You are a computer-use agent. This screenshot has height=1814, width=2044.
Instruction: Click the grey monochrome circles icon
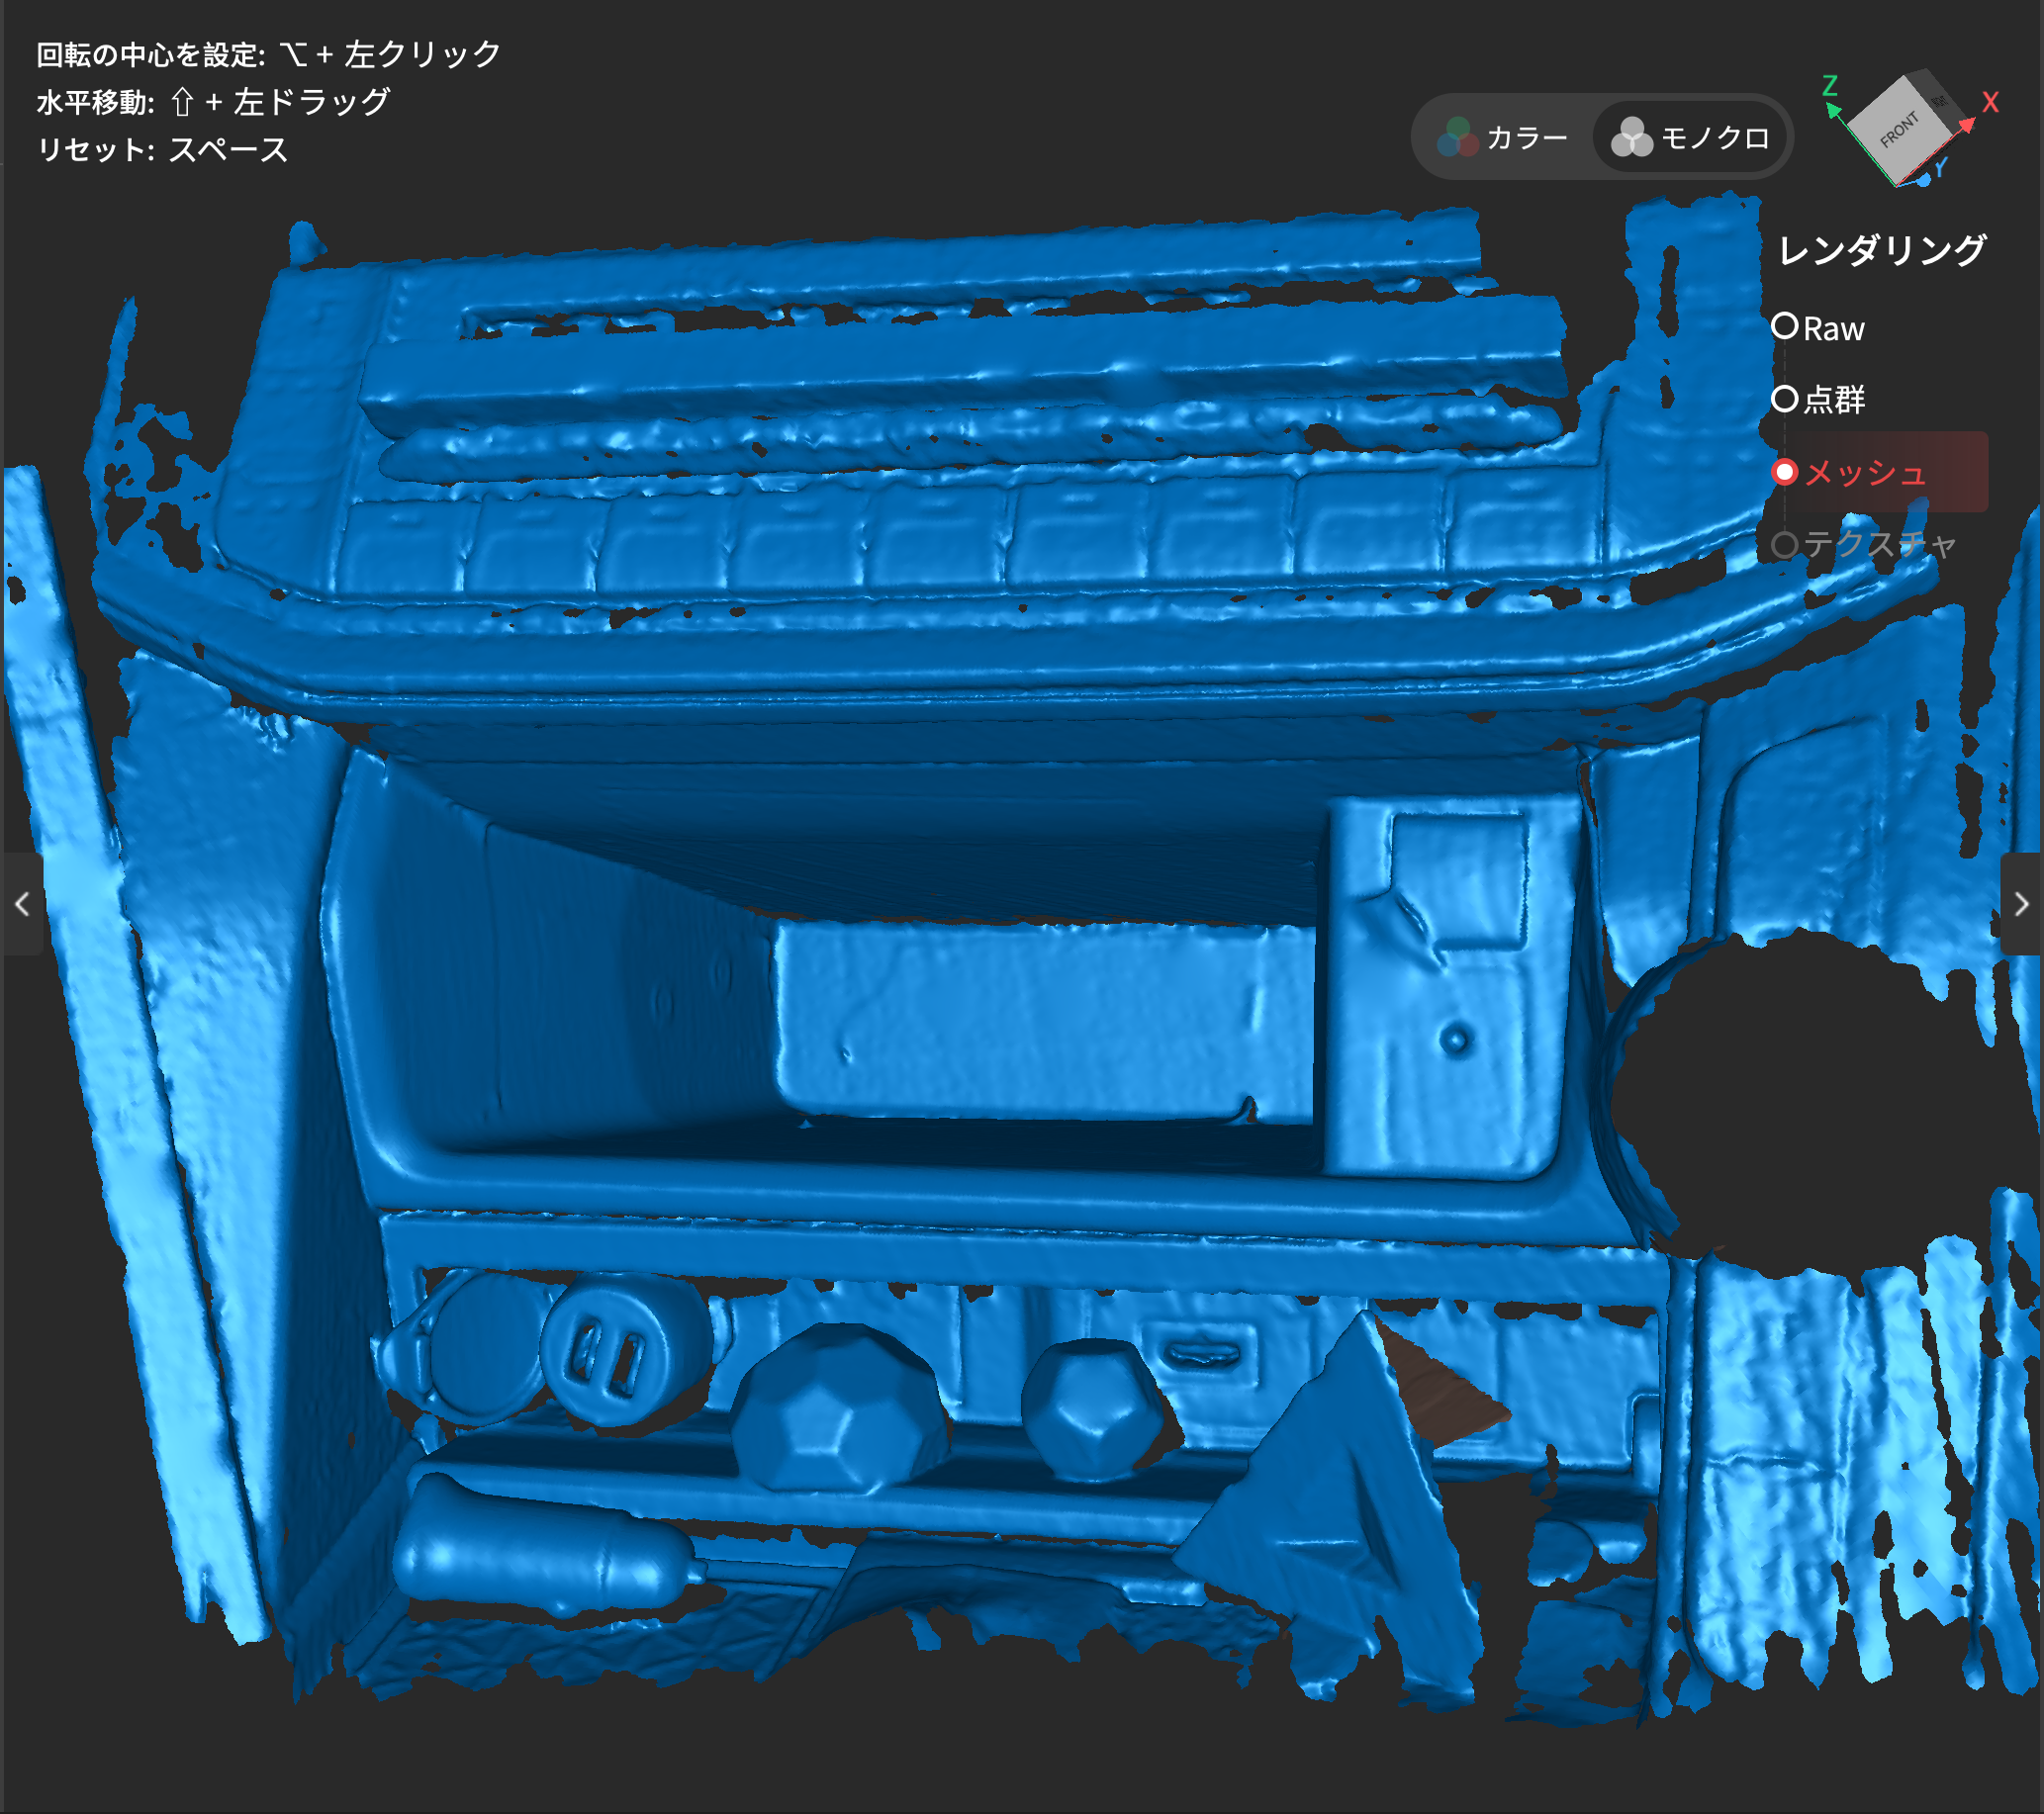1631,137
